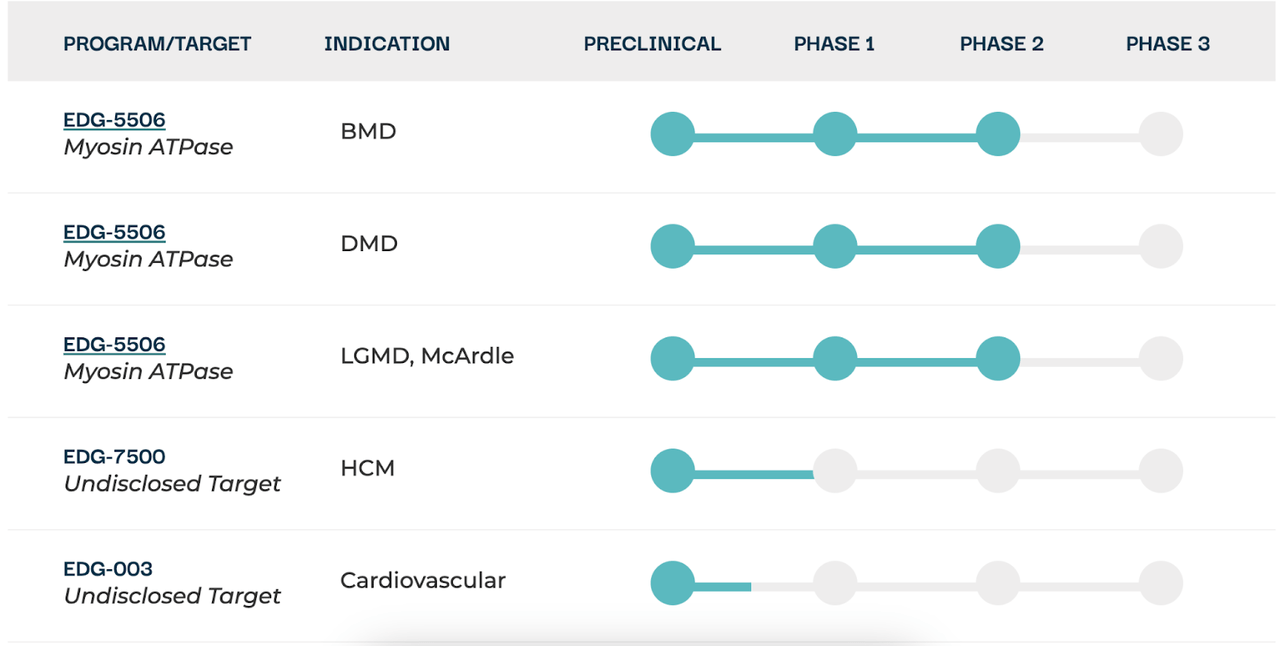Click the Phase 2 circle in the BMD row
Image resolution: width=1280 pixels, height=646 pixels.
point(998,134)
